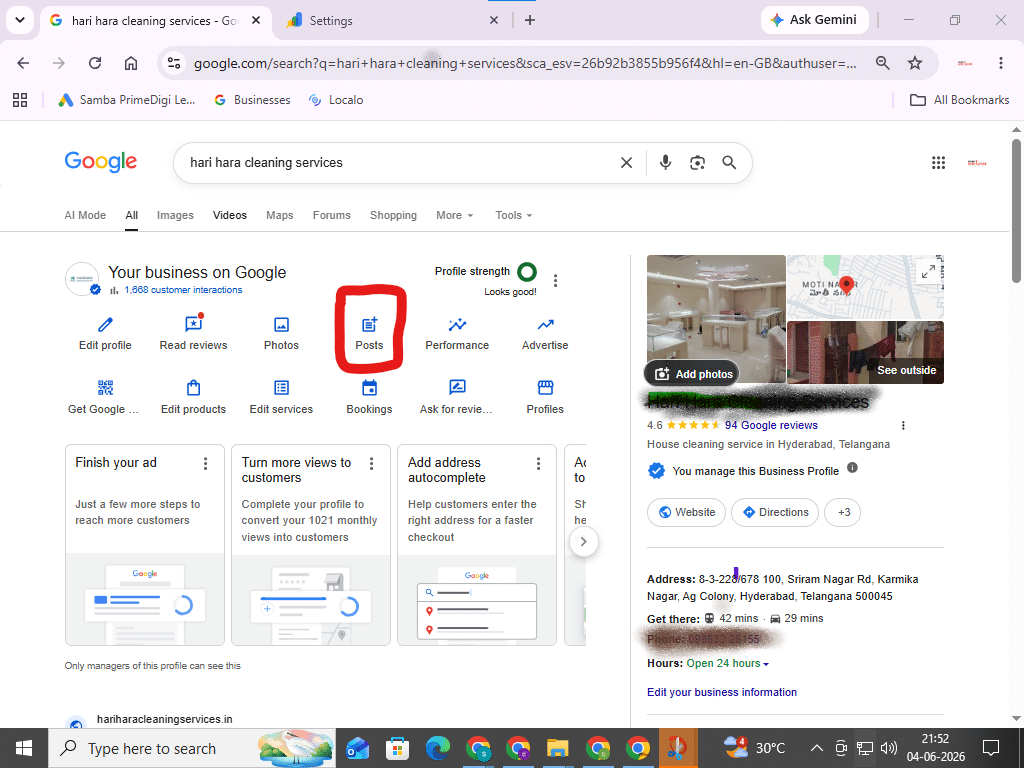Show next suggestion cards
The width and height of the screenshot is (1024, 768).
click(x=583, y=541)
